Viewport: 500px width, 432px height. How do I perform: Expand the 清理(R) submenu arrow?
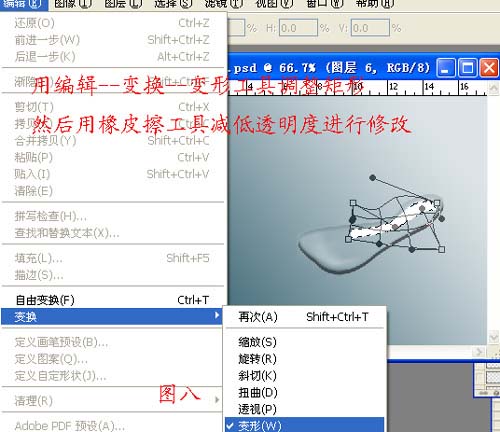pyautogui.click(x=217, y=399)
